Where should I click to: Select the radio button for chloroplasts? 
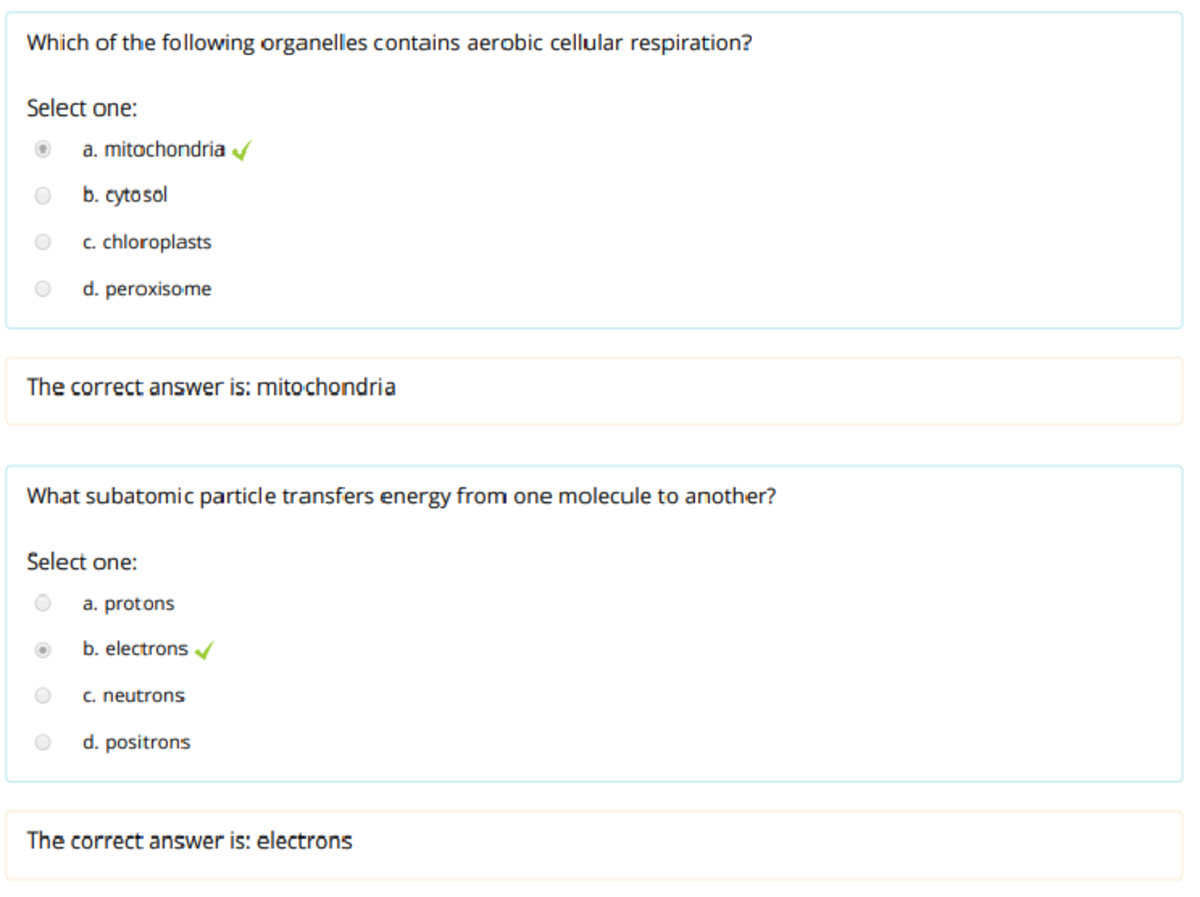coord(42,241)
